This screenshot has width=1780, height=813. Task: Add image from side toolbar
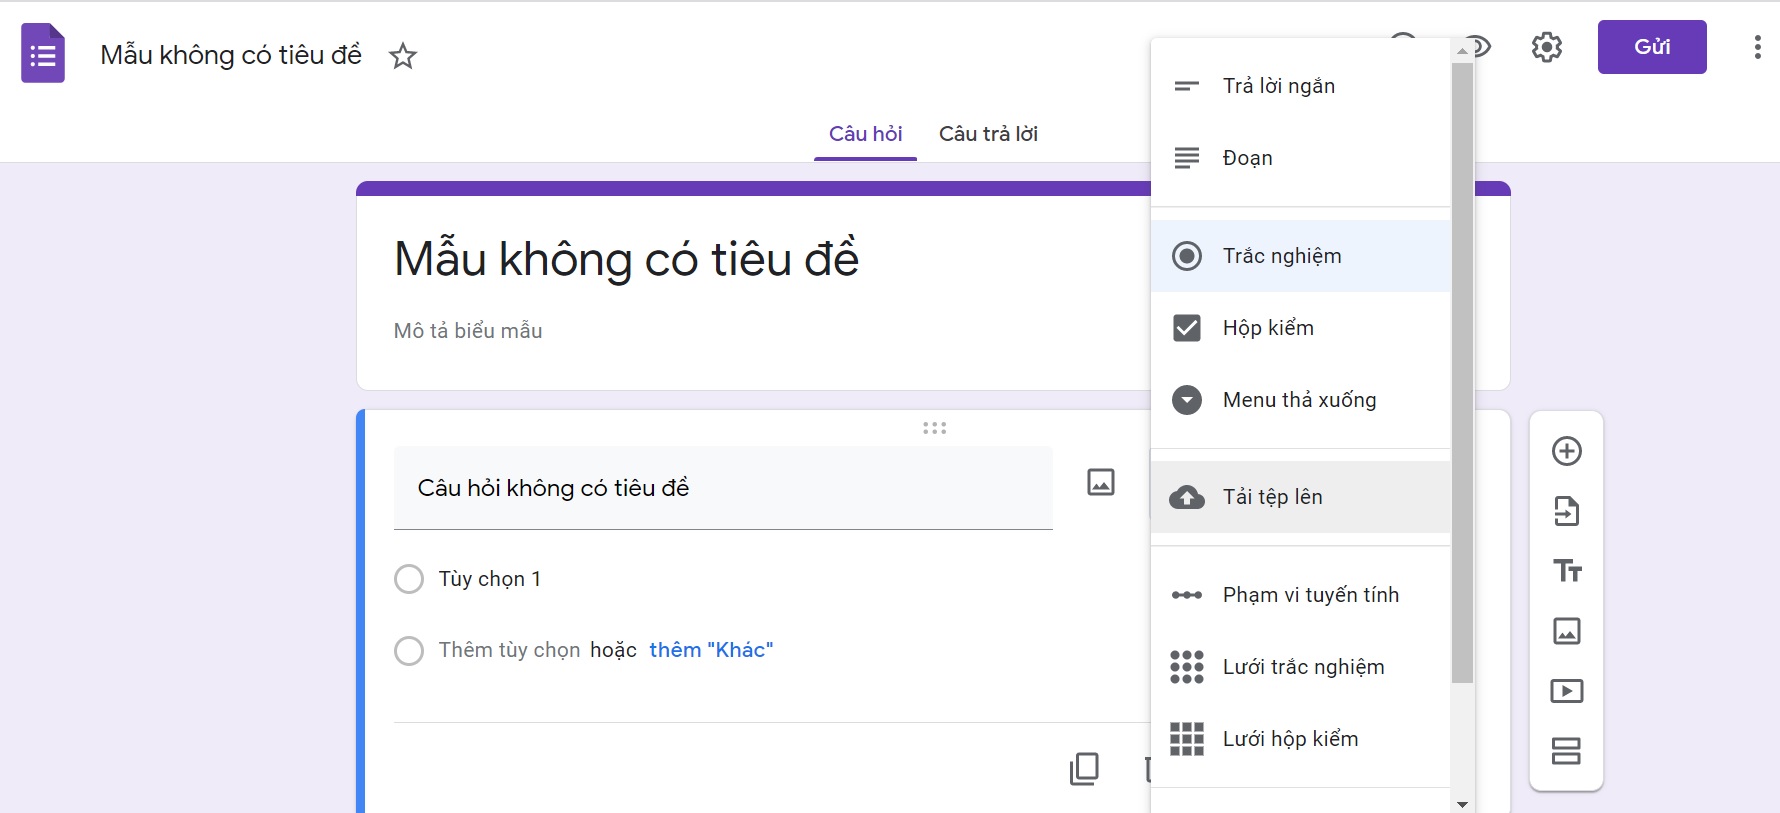click(x=1567, y=631)
